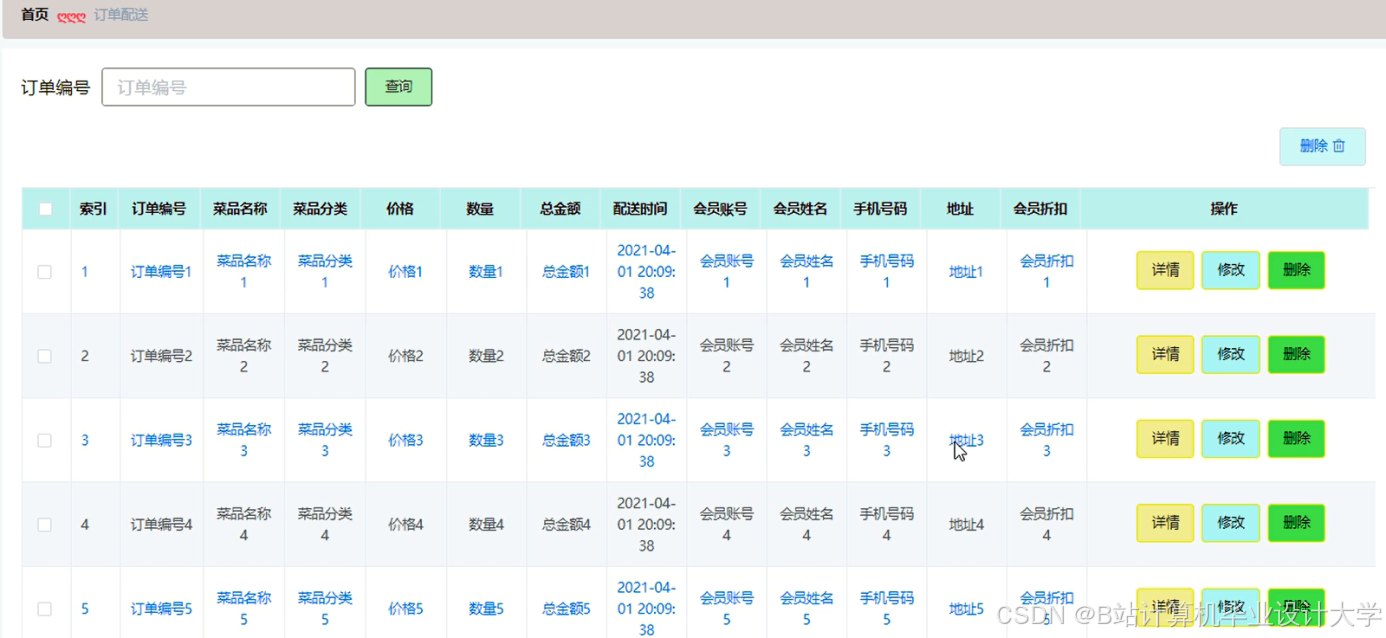Click the cell 总金额1
1386x638 pixels.
[x=566, y=272]
